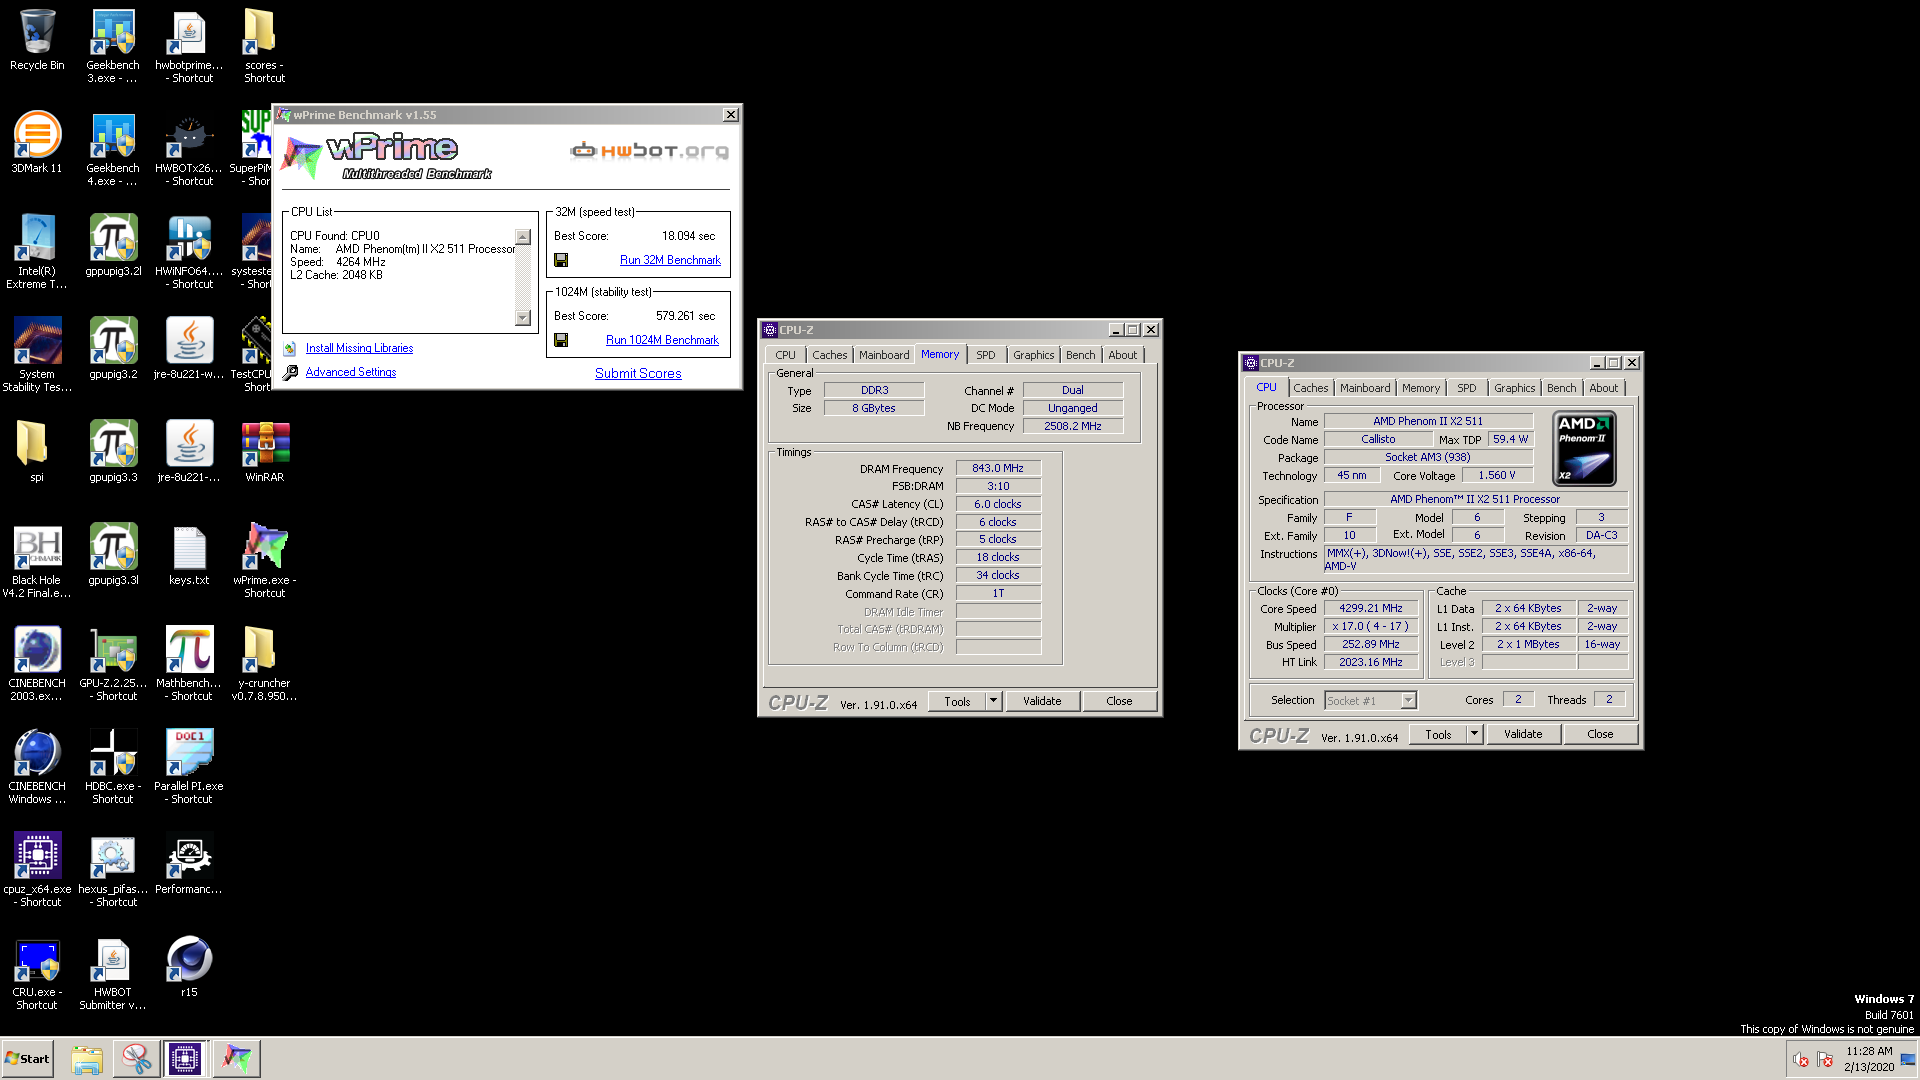This screenshot has width=1920, height=1080.
Task: Open Snipping Tool from the taskbar
Action: tap(136, 1058)
